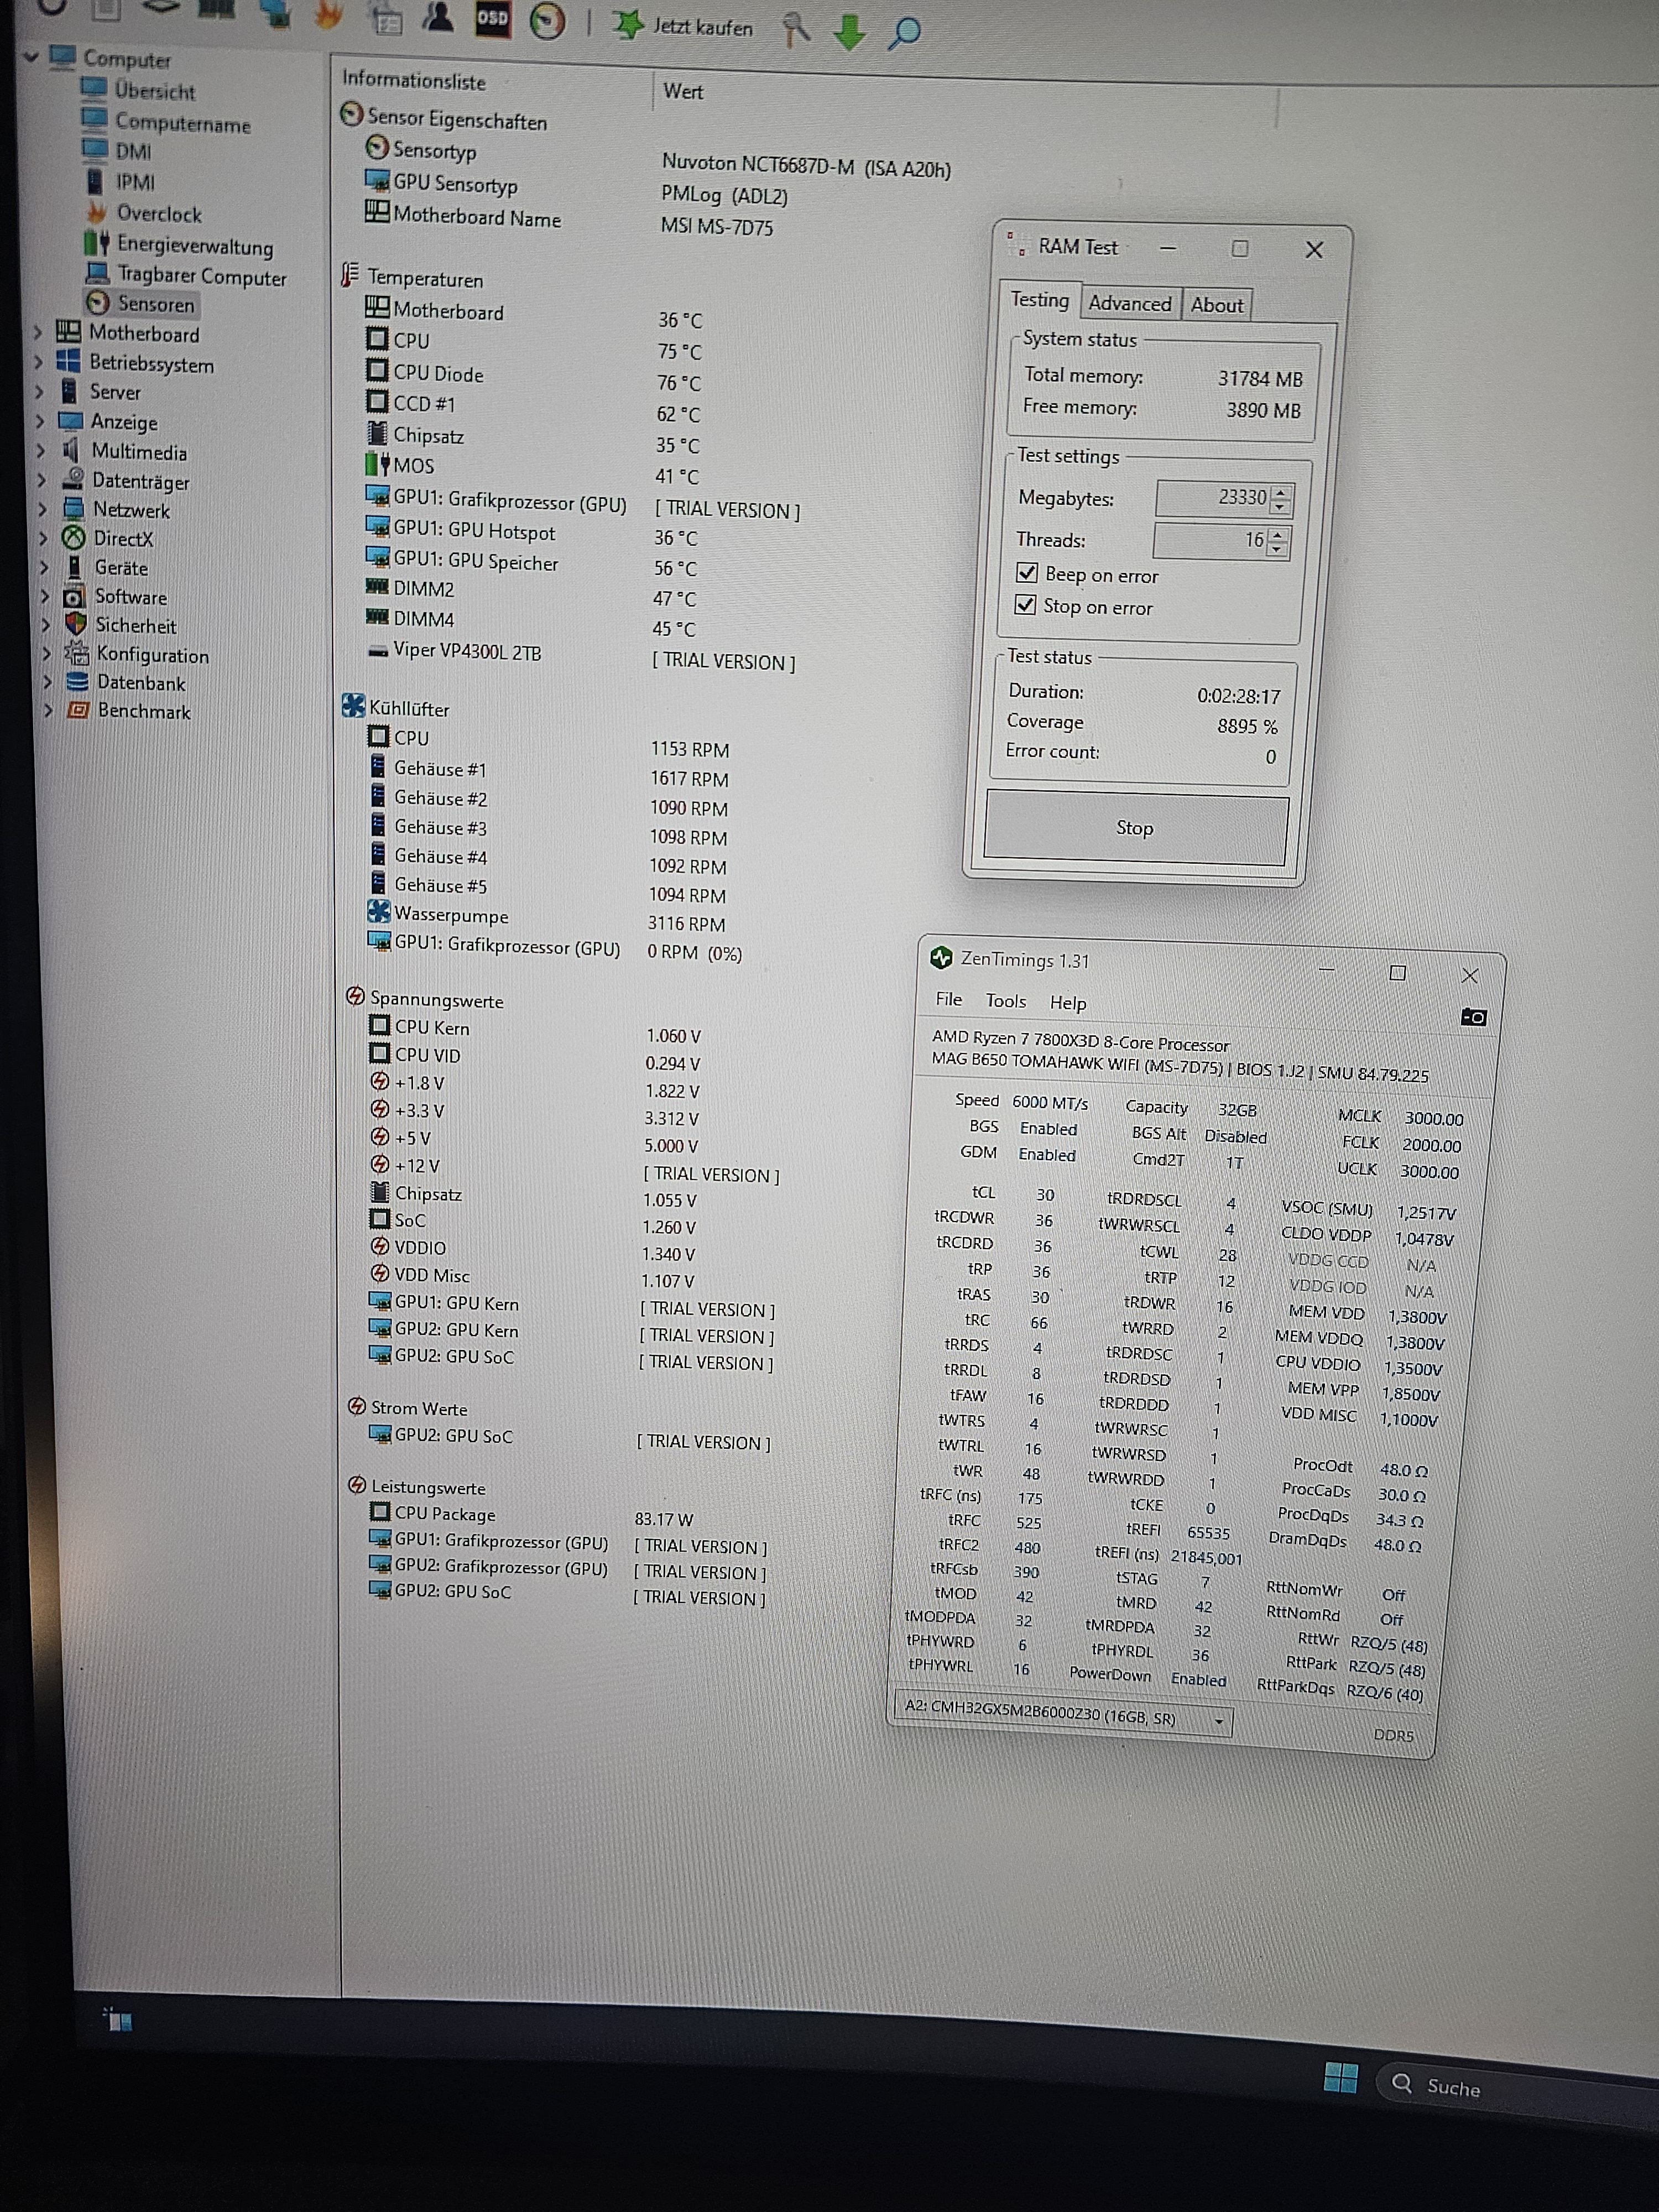Click the magnifier search icon in toolbar
Screen dimensions: 1659x2212
point(904,32)
